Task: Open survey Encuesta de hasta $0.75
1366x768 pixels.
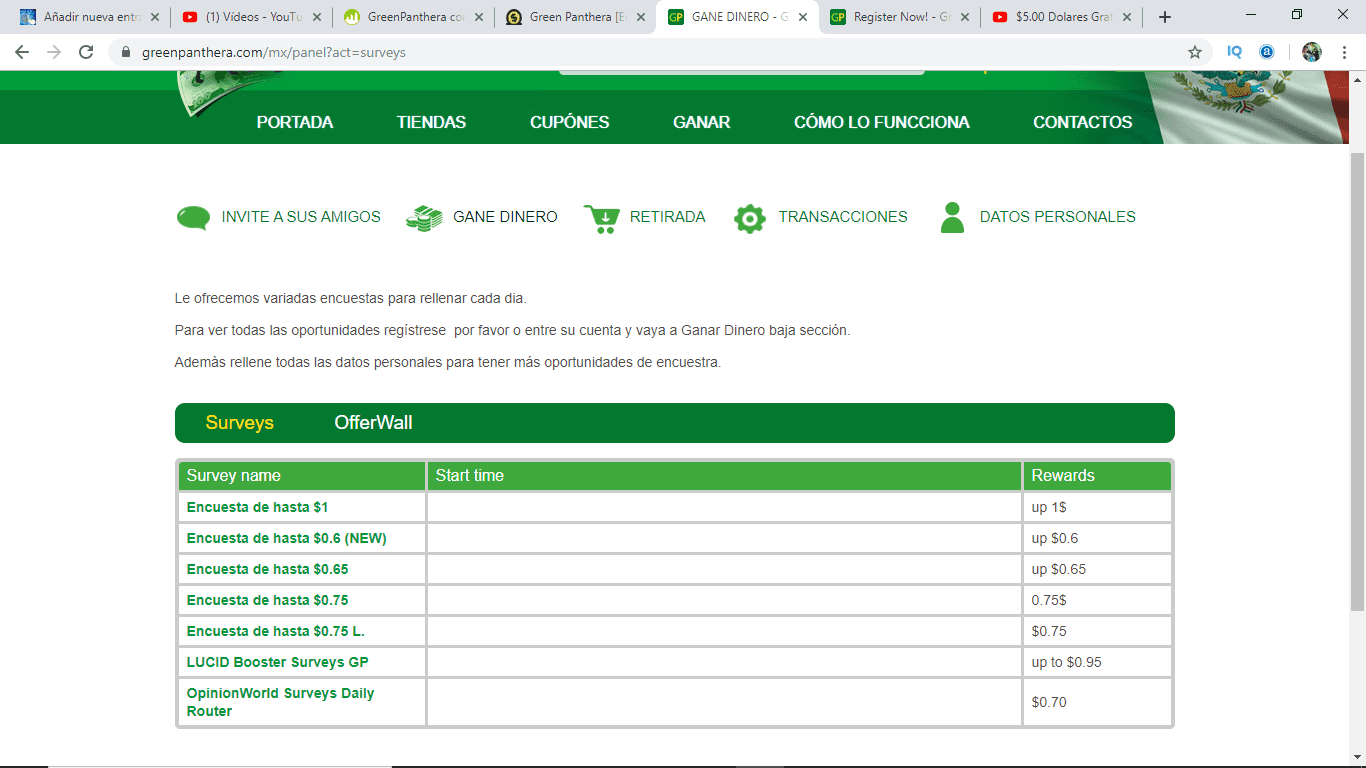Action: (268, 600)
